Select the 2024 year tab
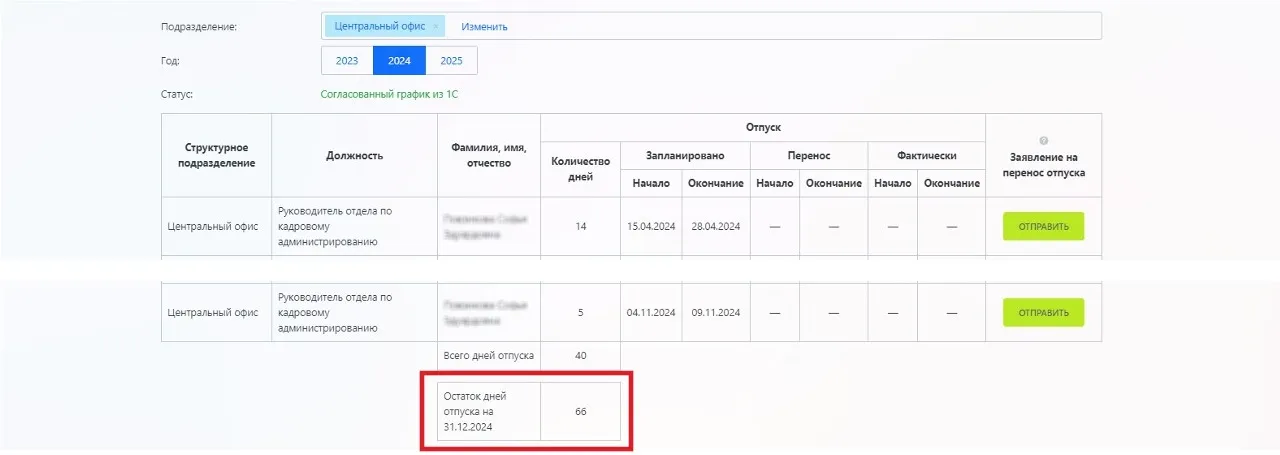 pos(399,61)
